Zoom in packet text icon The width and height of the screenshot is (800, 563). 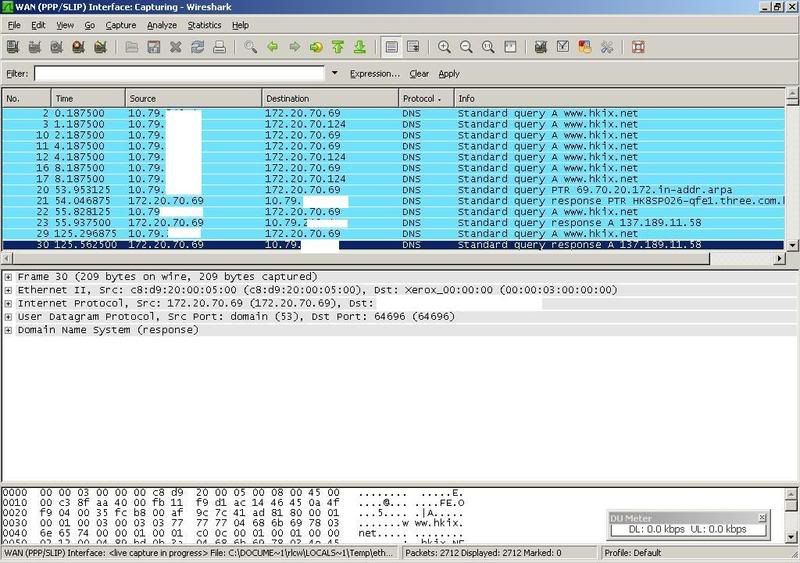coord(444,47)
